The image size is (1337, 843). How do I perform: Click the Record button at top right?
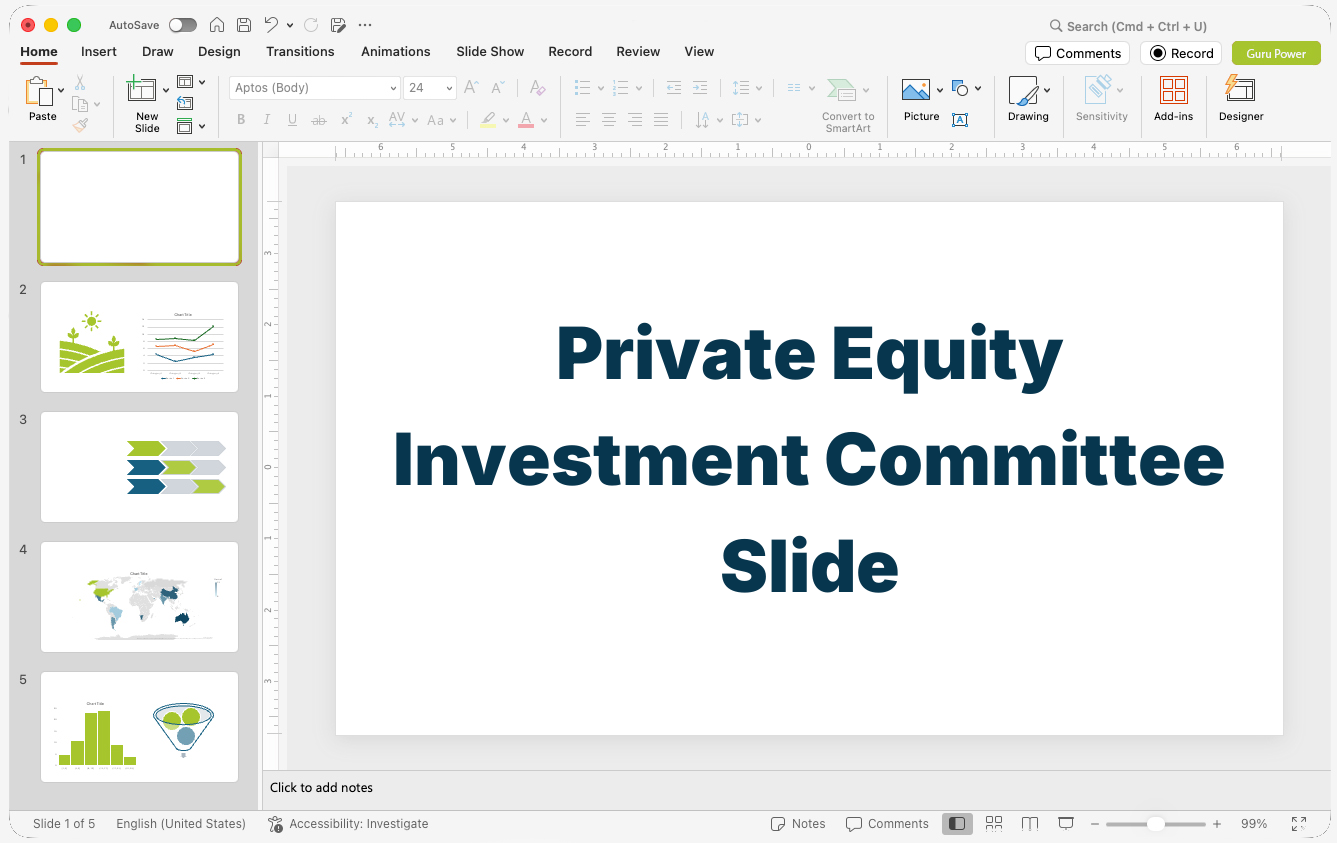[1181, 53]
